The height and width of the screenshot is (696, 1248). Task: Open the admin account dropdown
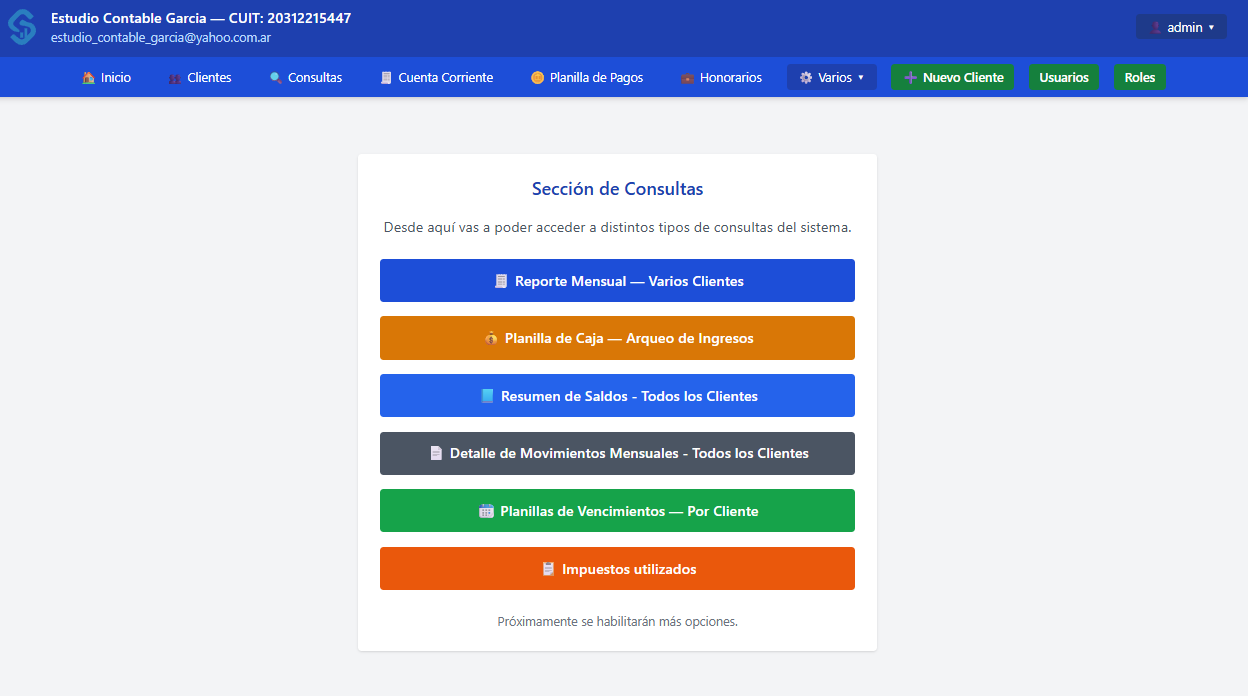click(x=1181, y=27)
